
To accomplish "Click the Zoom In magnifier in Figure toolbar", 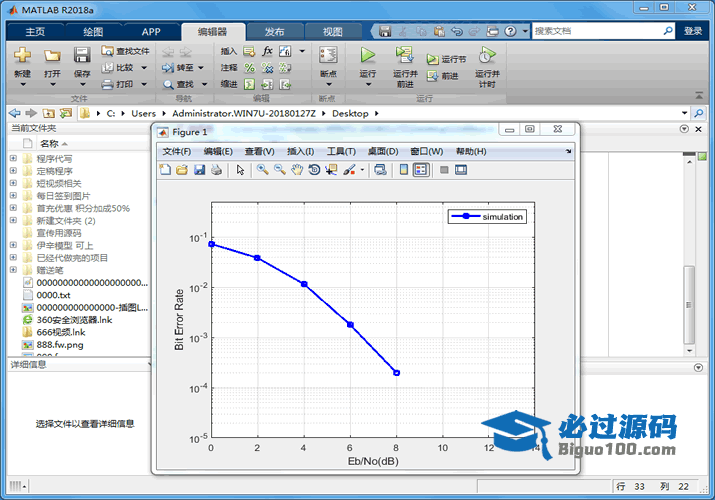I will pyautogui.click(x=262, y=170).
